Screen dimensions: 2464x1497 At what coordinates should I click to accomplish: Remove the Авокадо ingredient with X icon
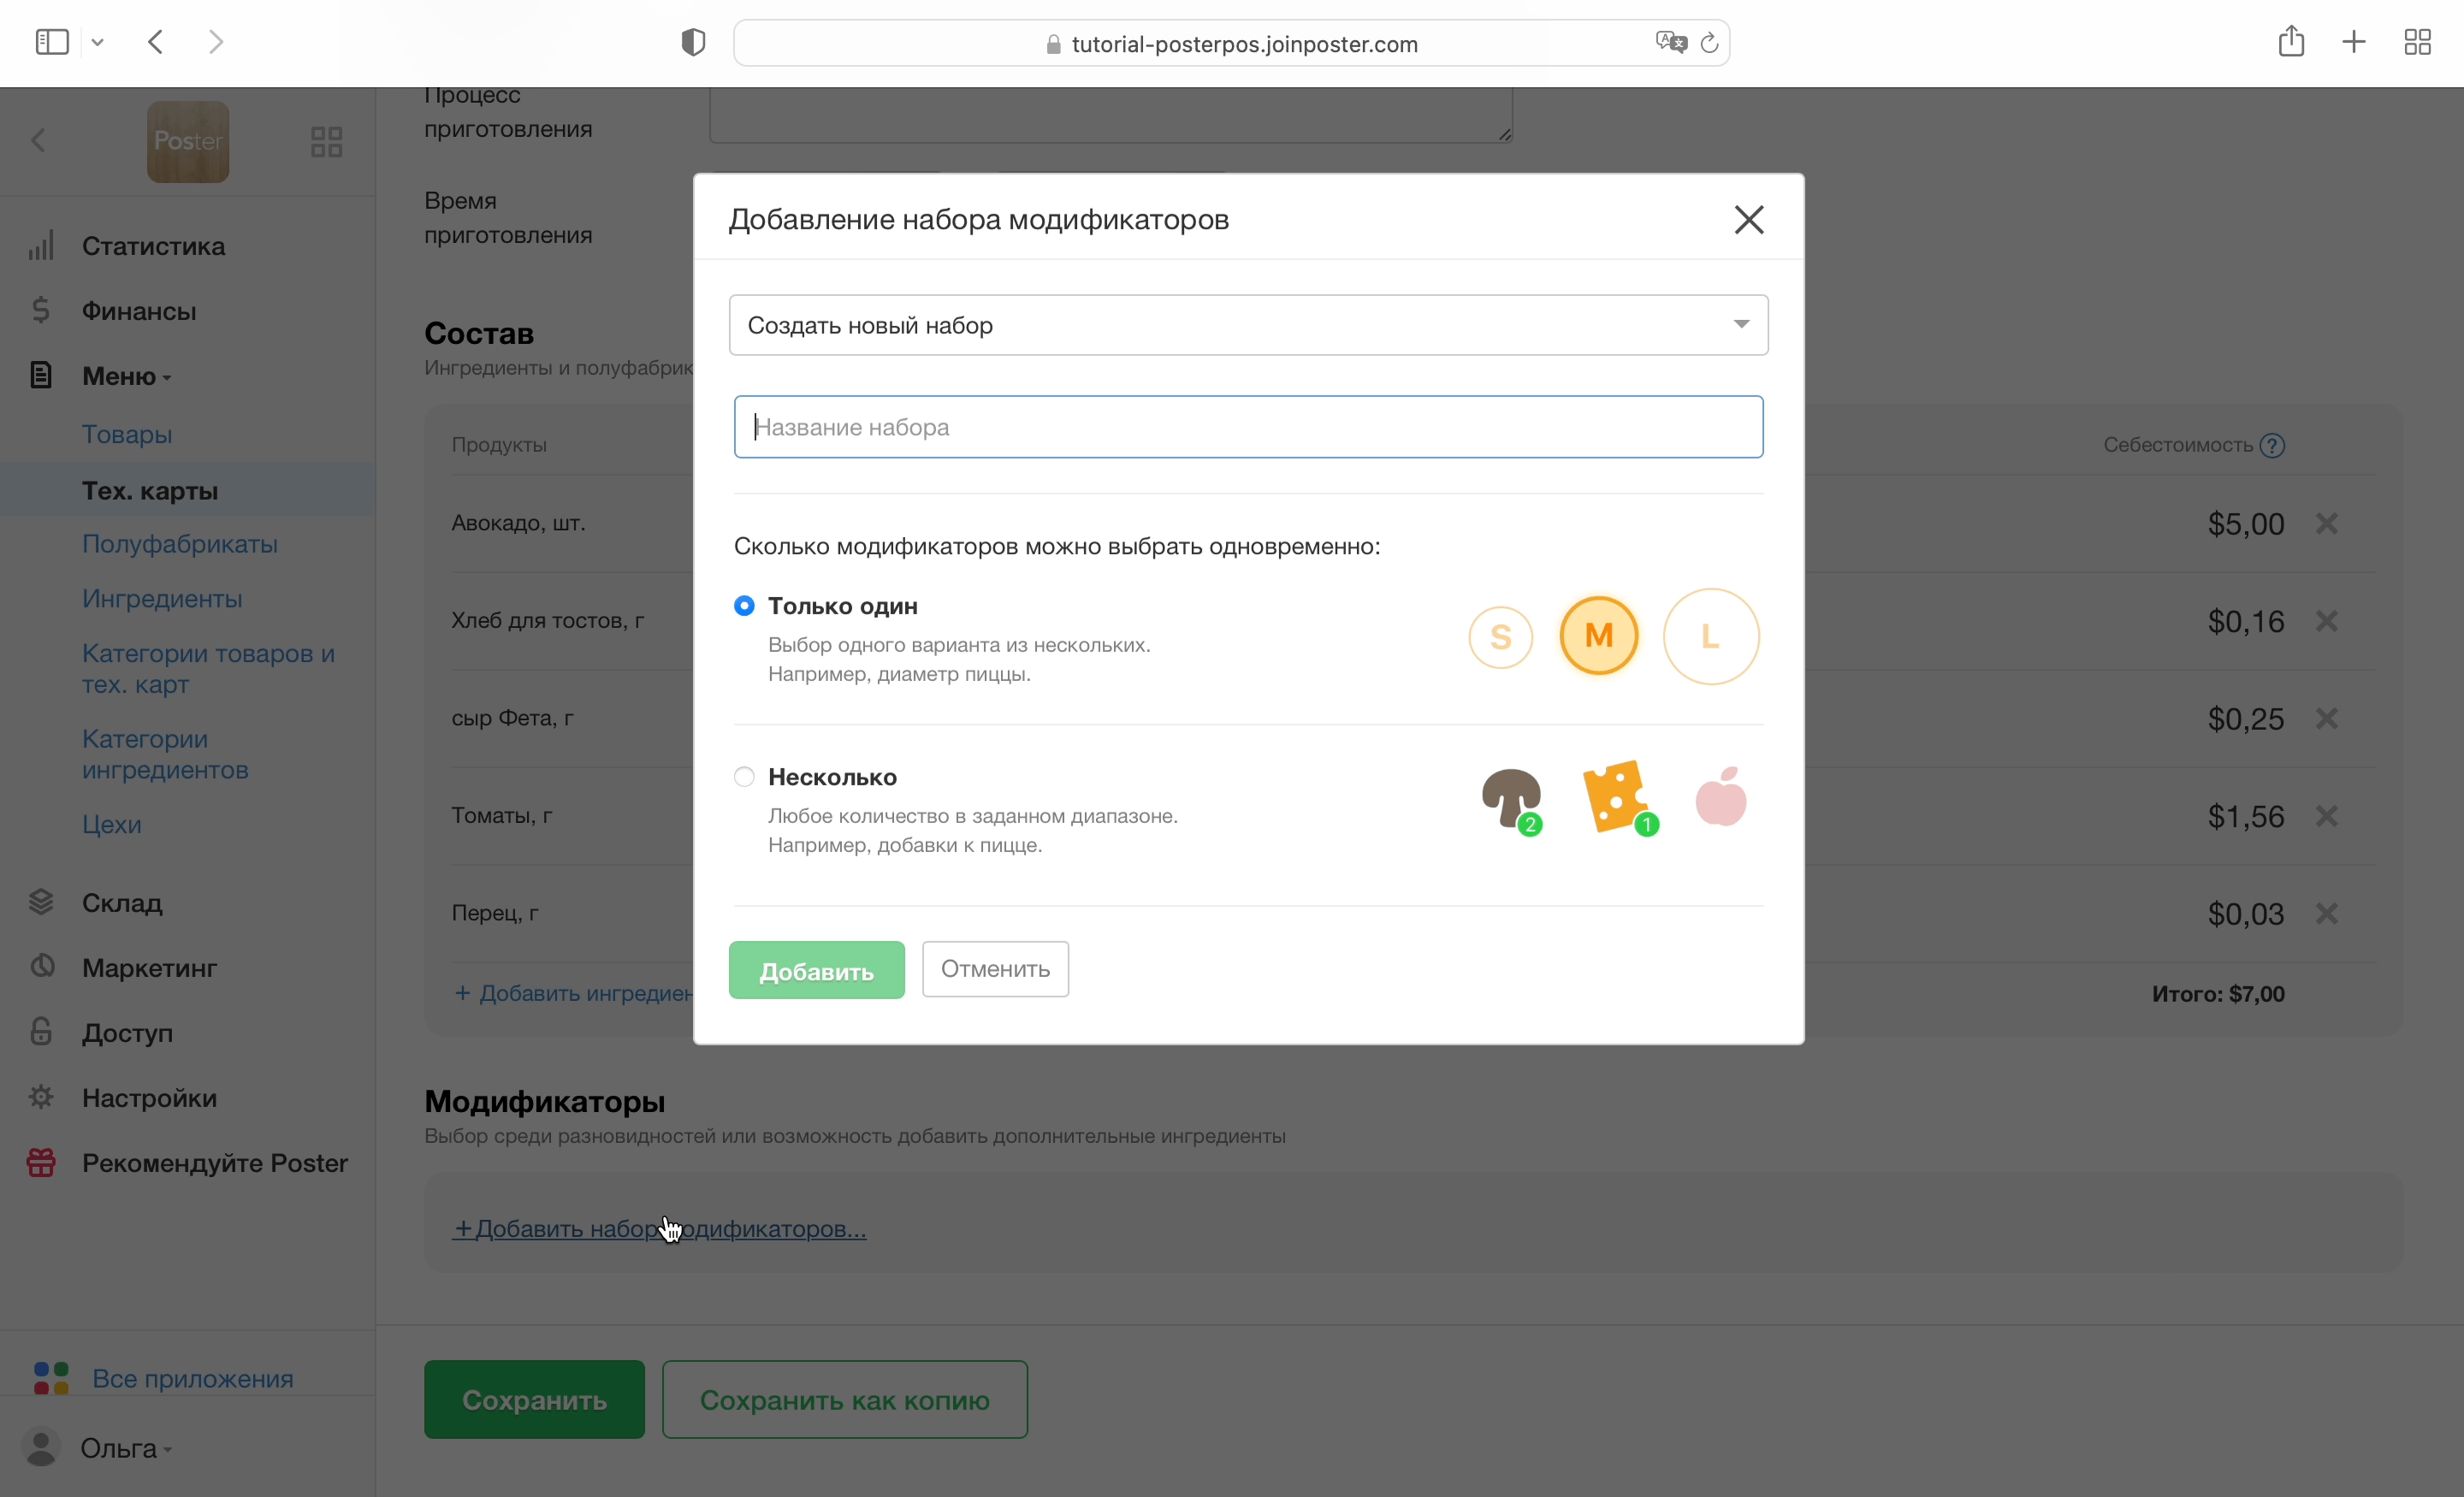(x=2327, y=523)
